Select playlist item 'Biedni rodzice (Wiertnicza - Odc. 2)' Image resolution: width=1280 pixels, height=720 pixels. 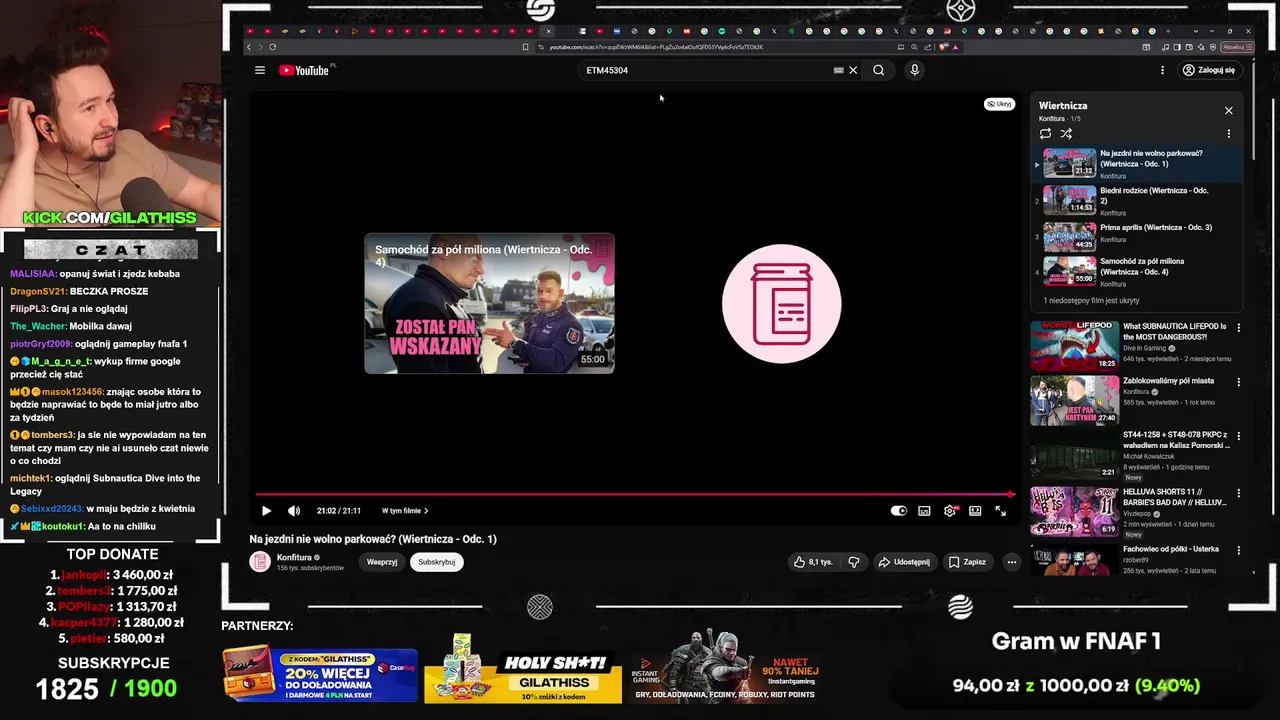(x=1137, y=200)
